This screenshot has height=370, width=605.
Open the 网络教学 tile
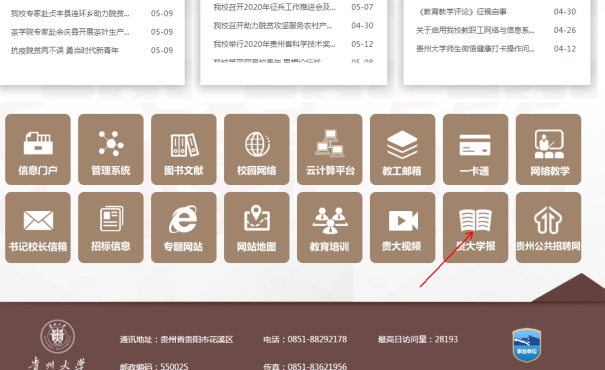click(x=548, y=149)
